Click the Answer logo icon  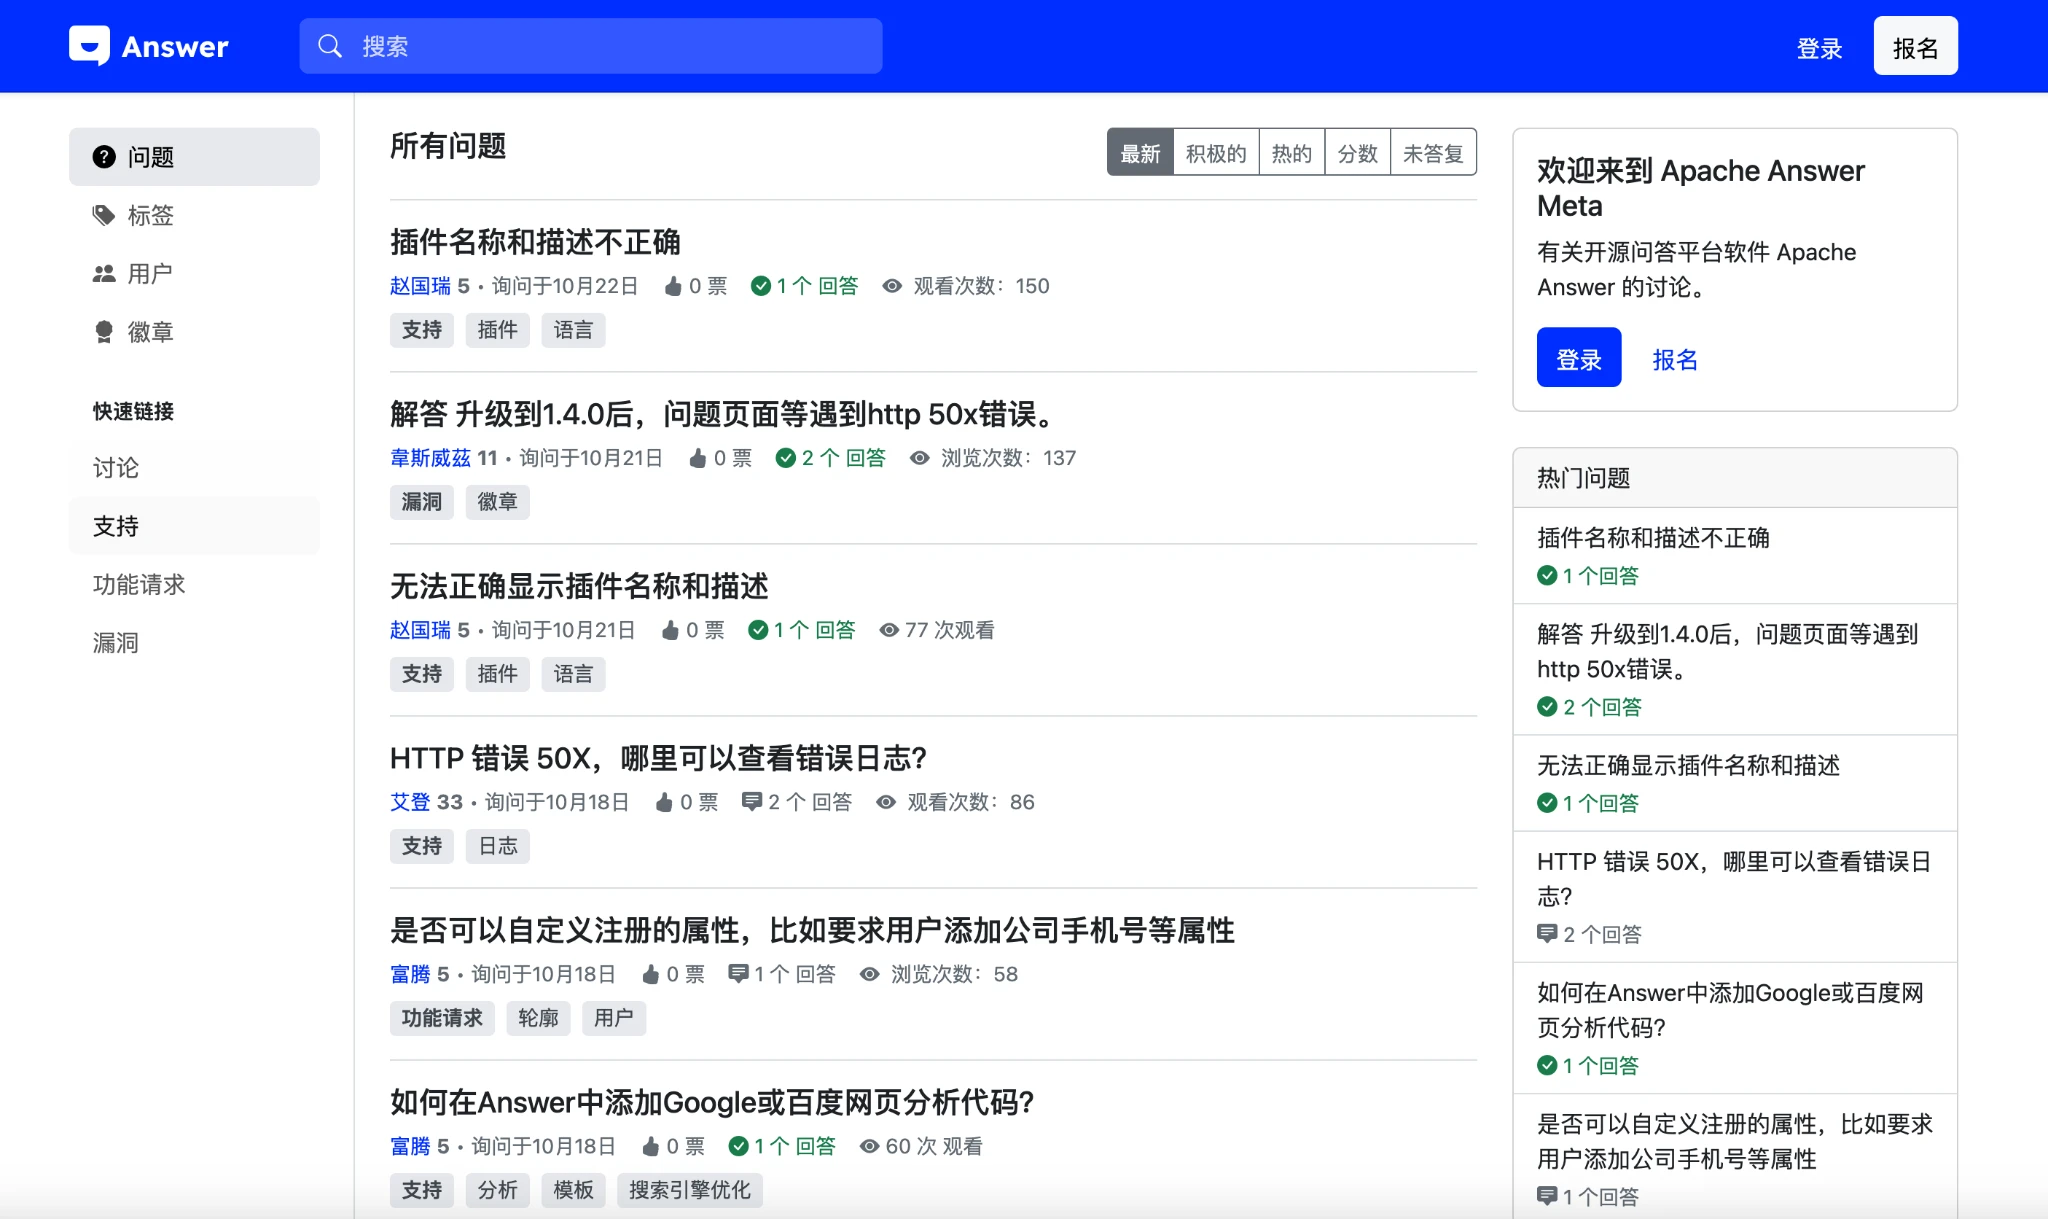pyautogui.click(x=89, y=46)
